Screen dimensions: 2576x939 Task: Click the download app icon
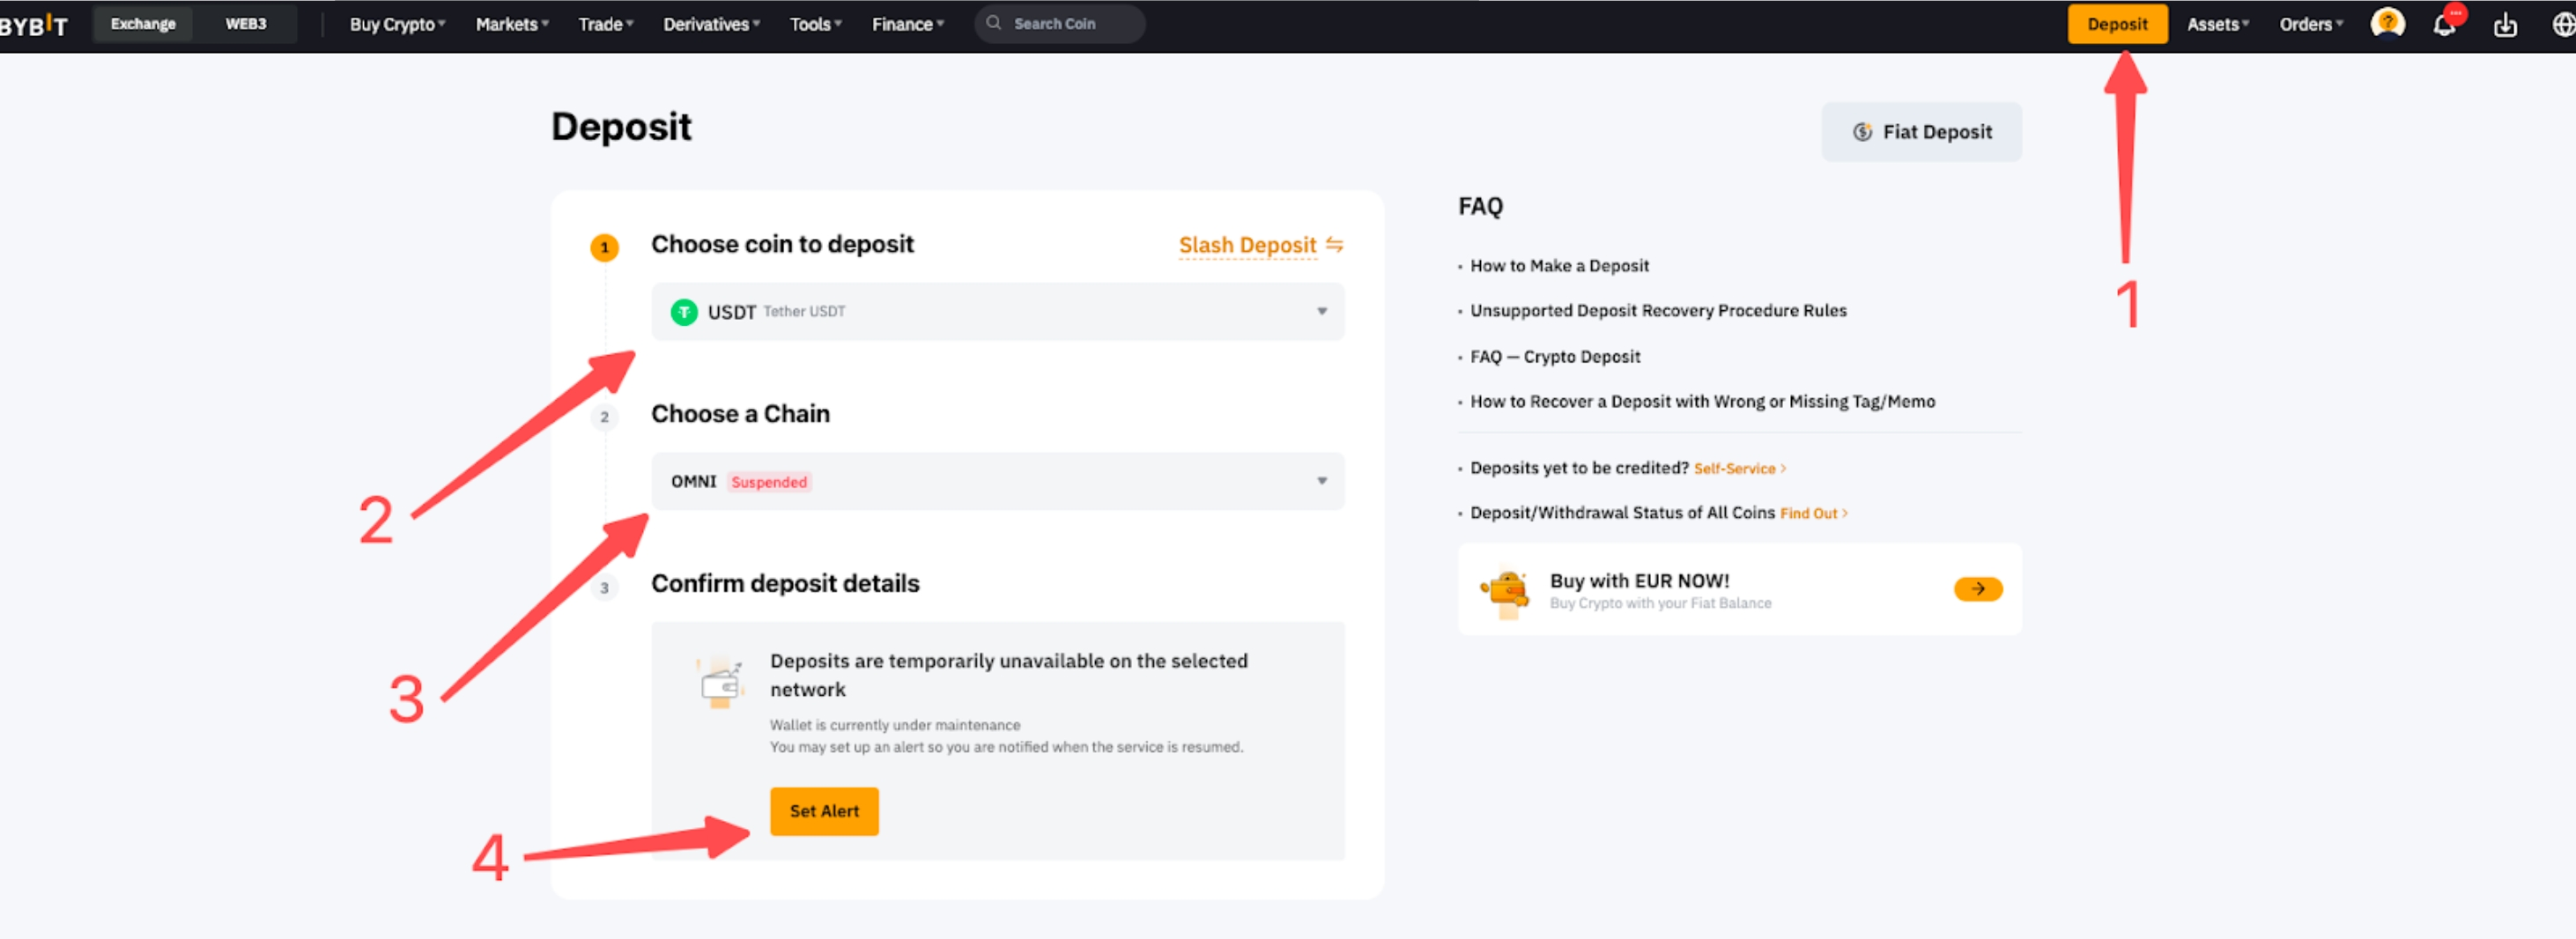click(2504, 25)
